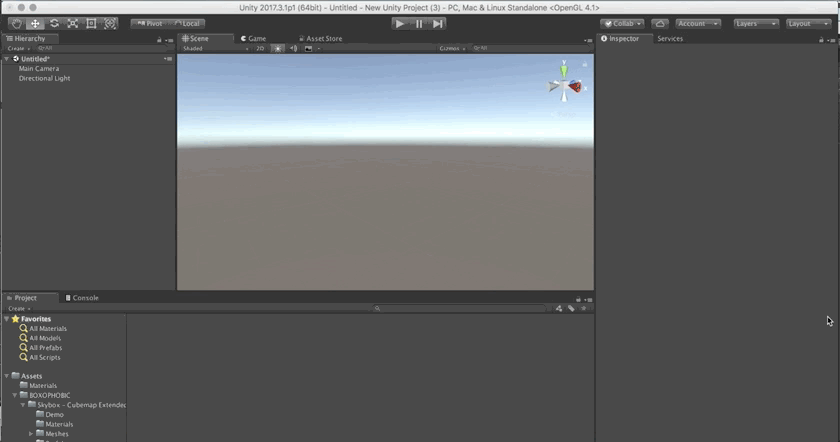Switch to the Asset Store tab
Screen dimensions: 840x442
(320, 39)
